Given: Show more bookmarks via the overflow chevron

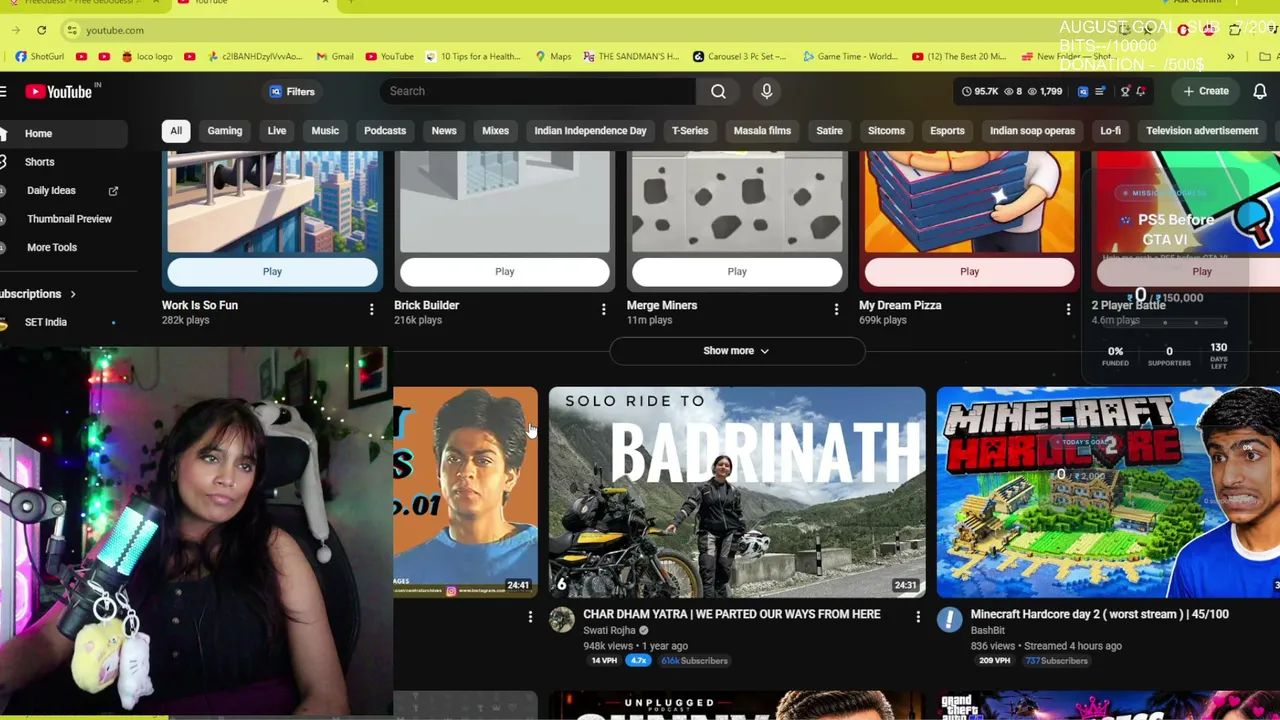Looking at the screenshot, I should coord(1231,57).
